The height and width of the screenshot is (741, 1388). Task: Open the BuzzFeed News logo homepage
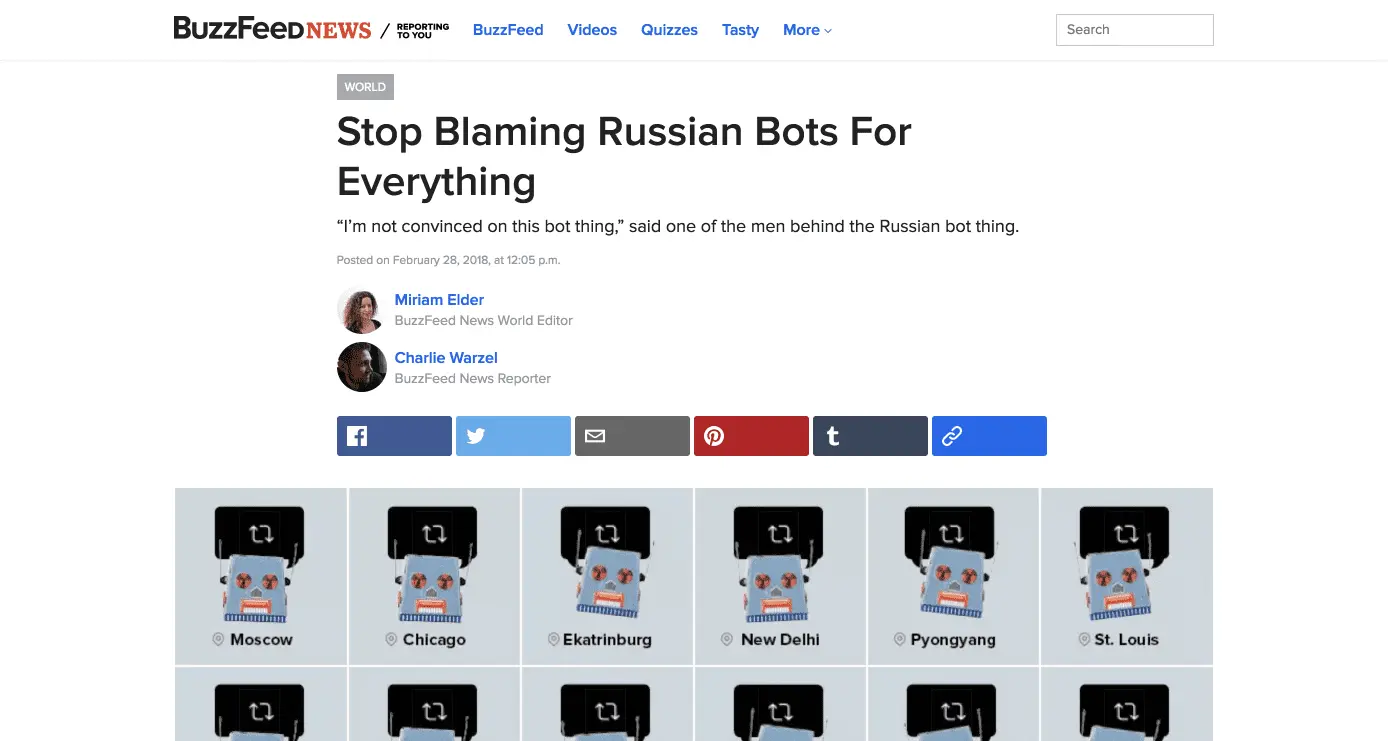point(272,29)
